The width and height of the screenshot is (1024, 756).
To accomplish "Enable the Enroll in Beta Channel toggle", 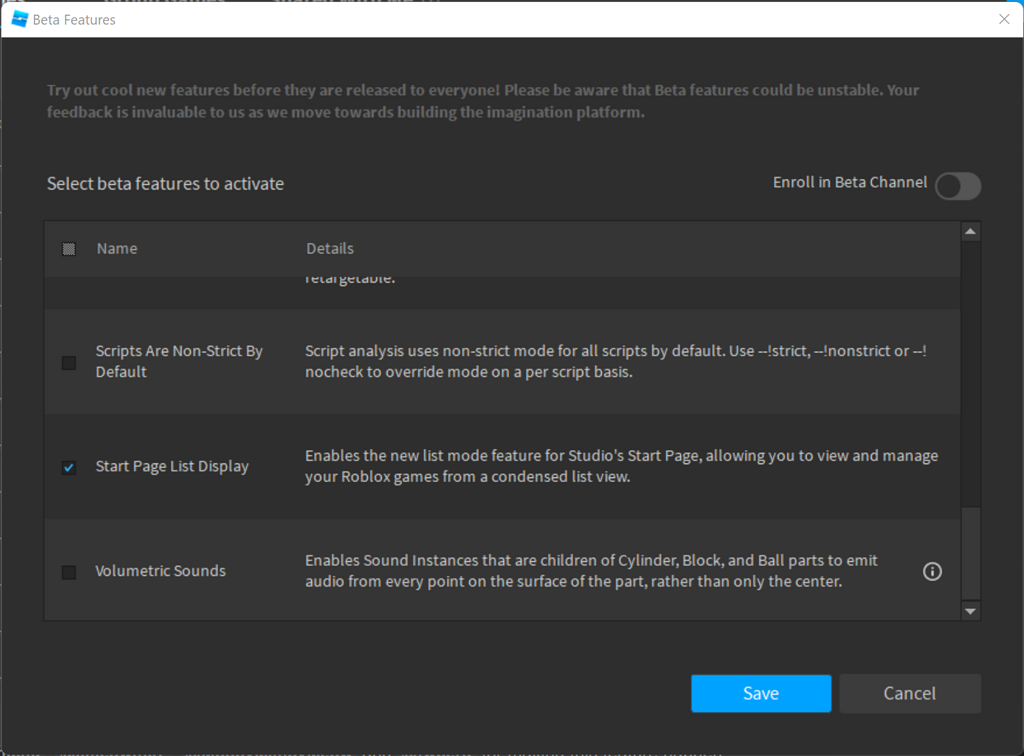I will coord(957,186).
